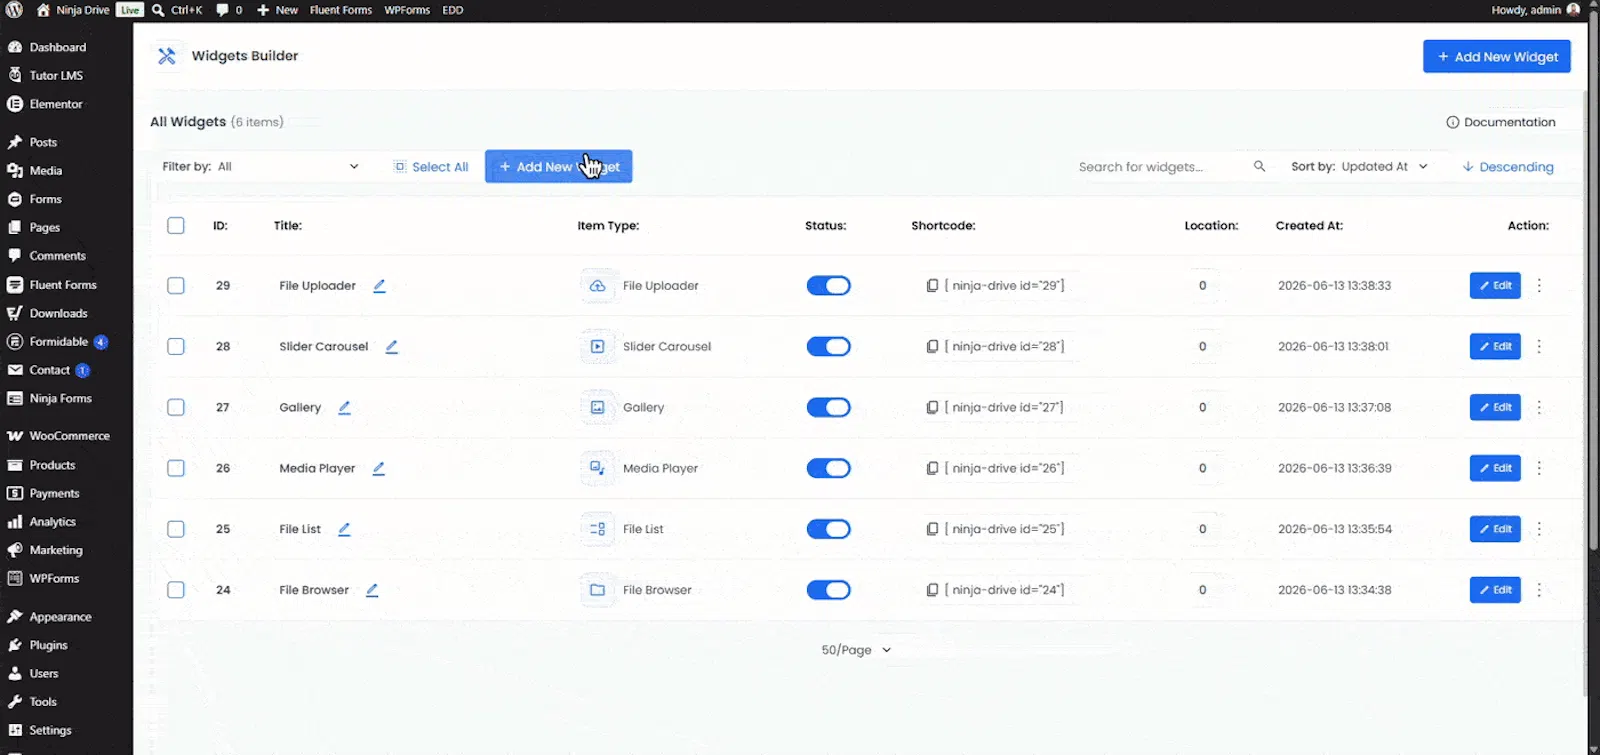This screenshot has height=755, width=1600.
Task: Check the box for widget ID 28
Action: coord(176,347)
